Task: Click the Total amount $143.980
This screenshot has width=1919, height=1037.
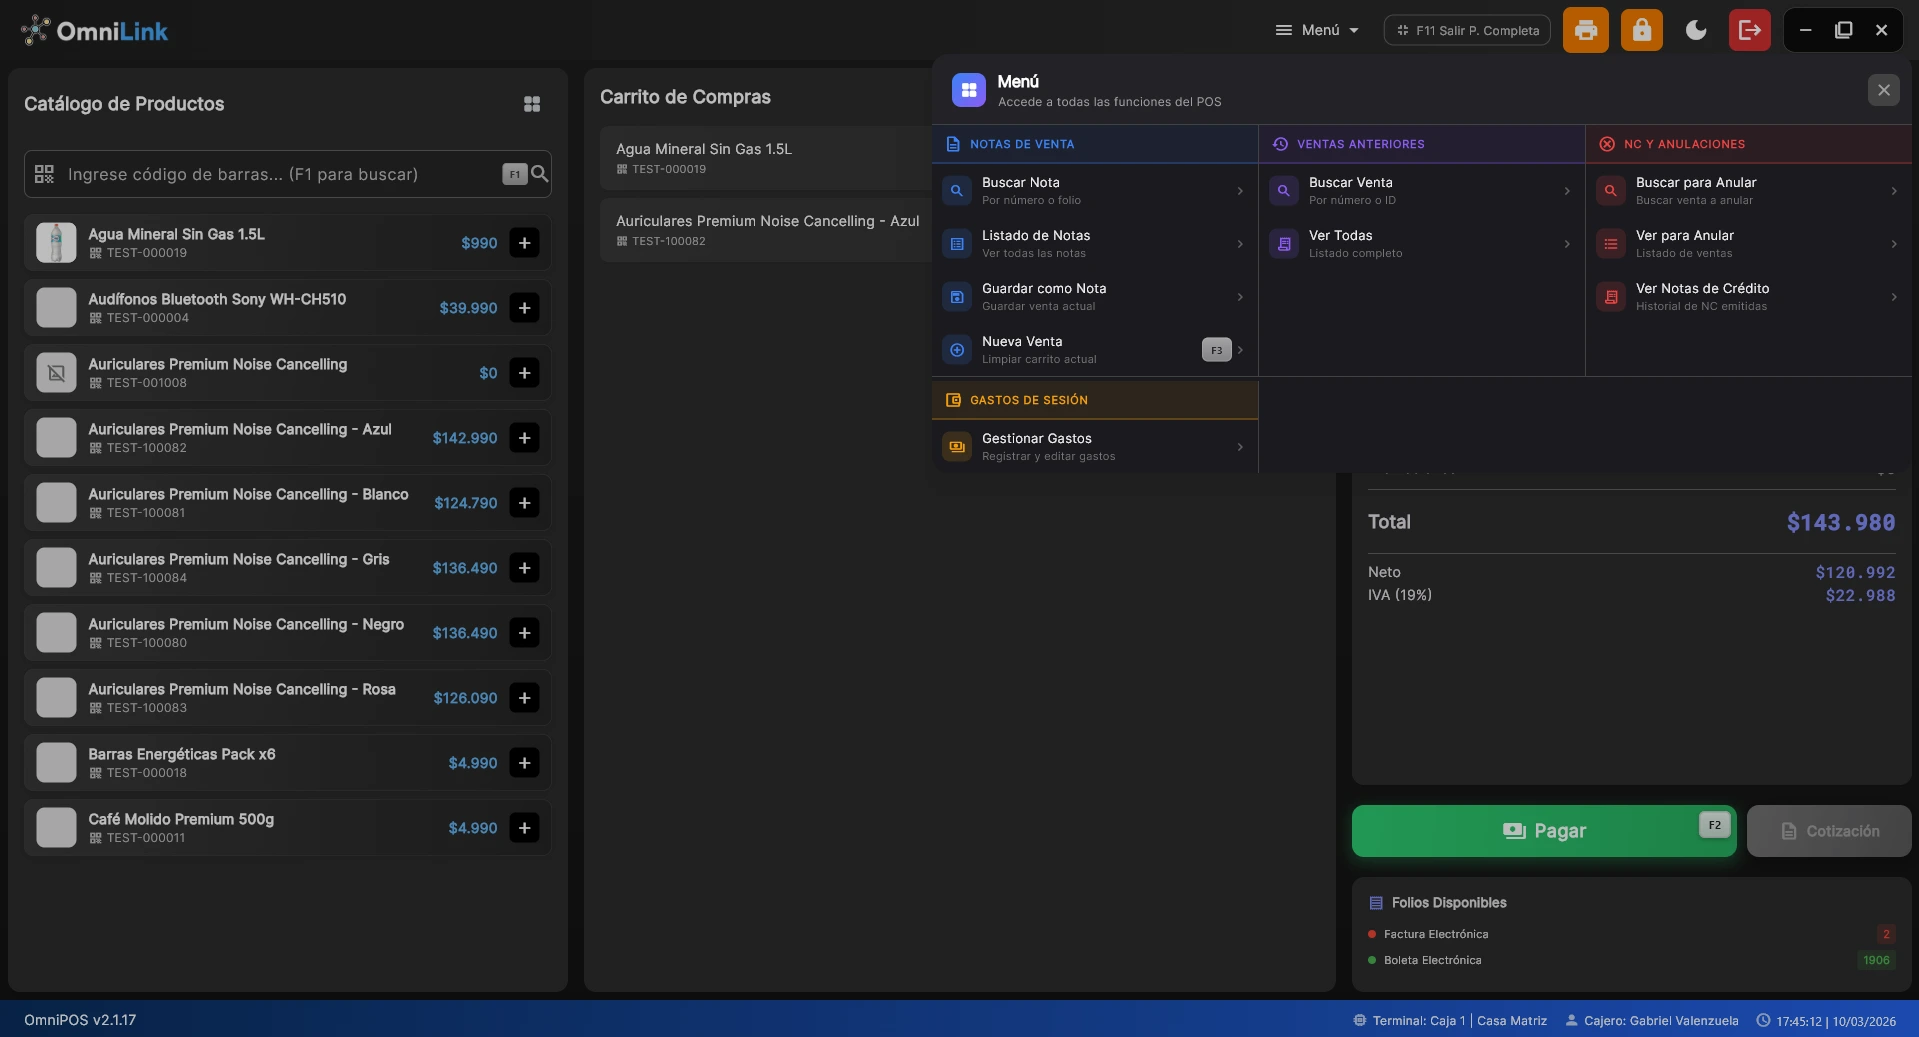Action: (1840, 522)
